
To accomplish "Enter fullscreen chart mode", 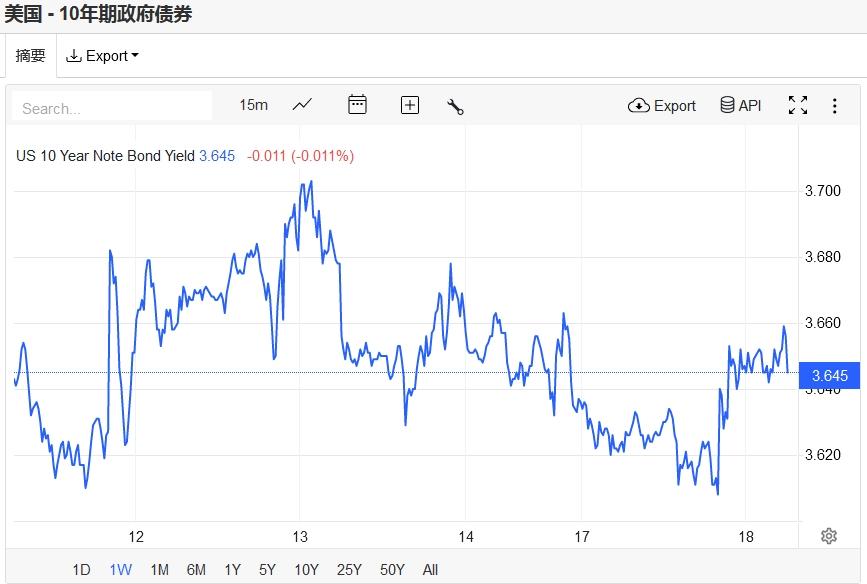I will coord(797,105).
